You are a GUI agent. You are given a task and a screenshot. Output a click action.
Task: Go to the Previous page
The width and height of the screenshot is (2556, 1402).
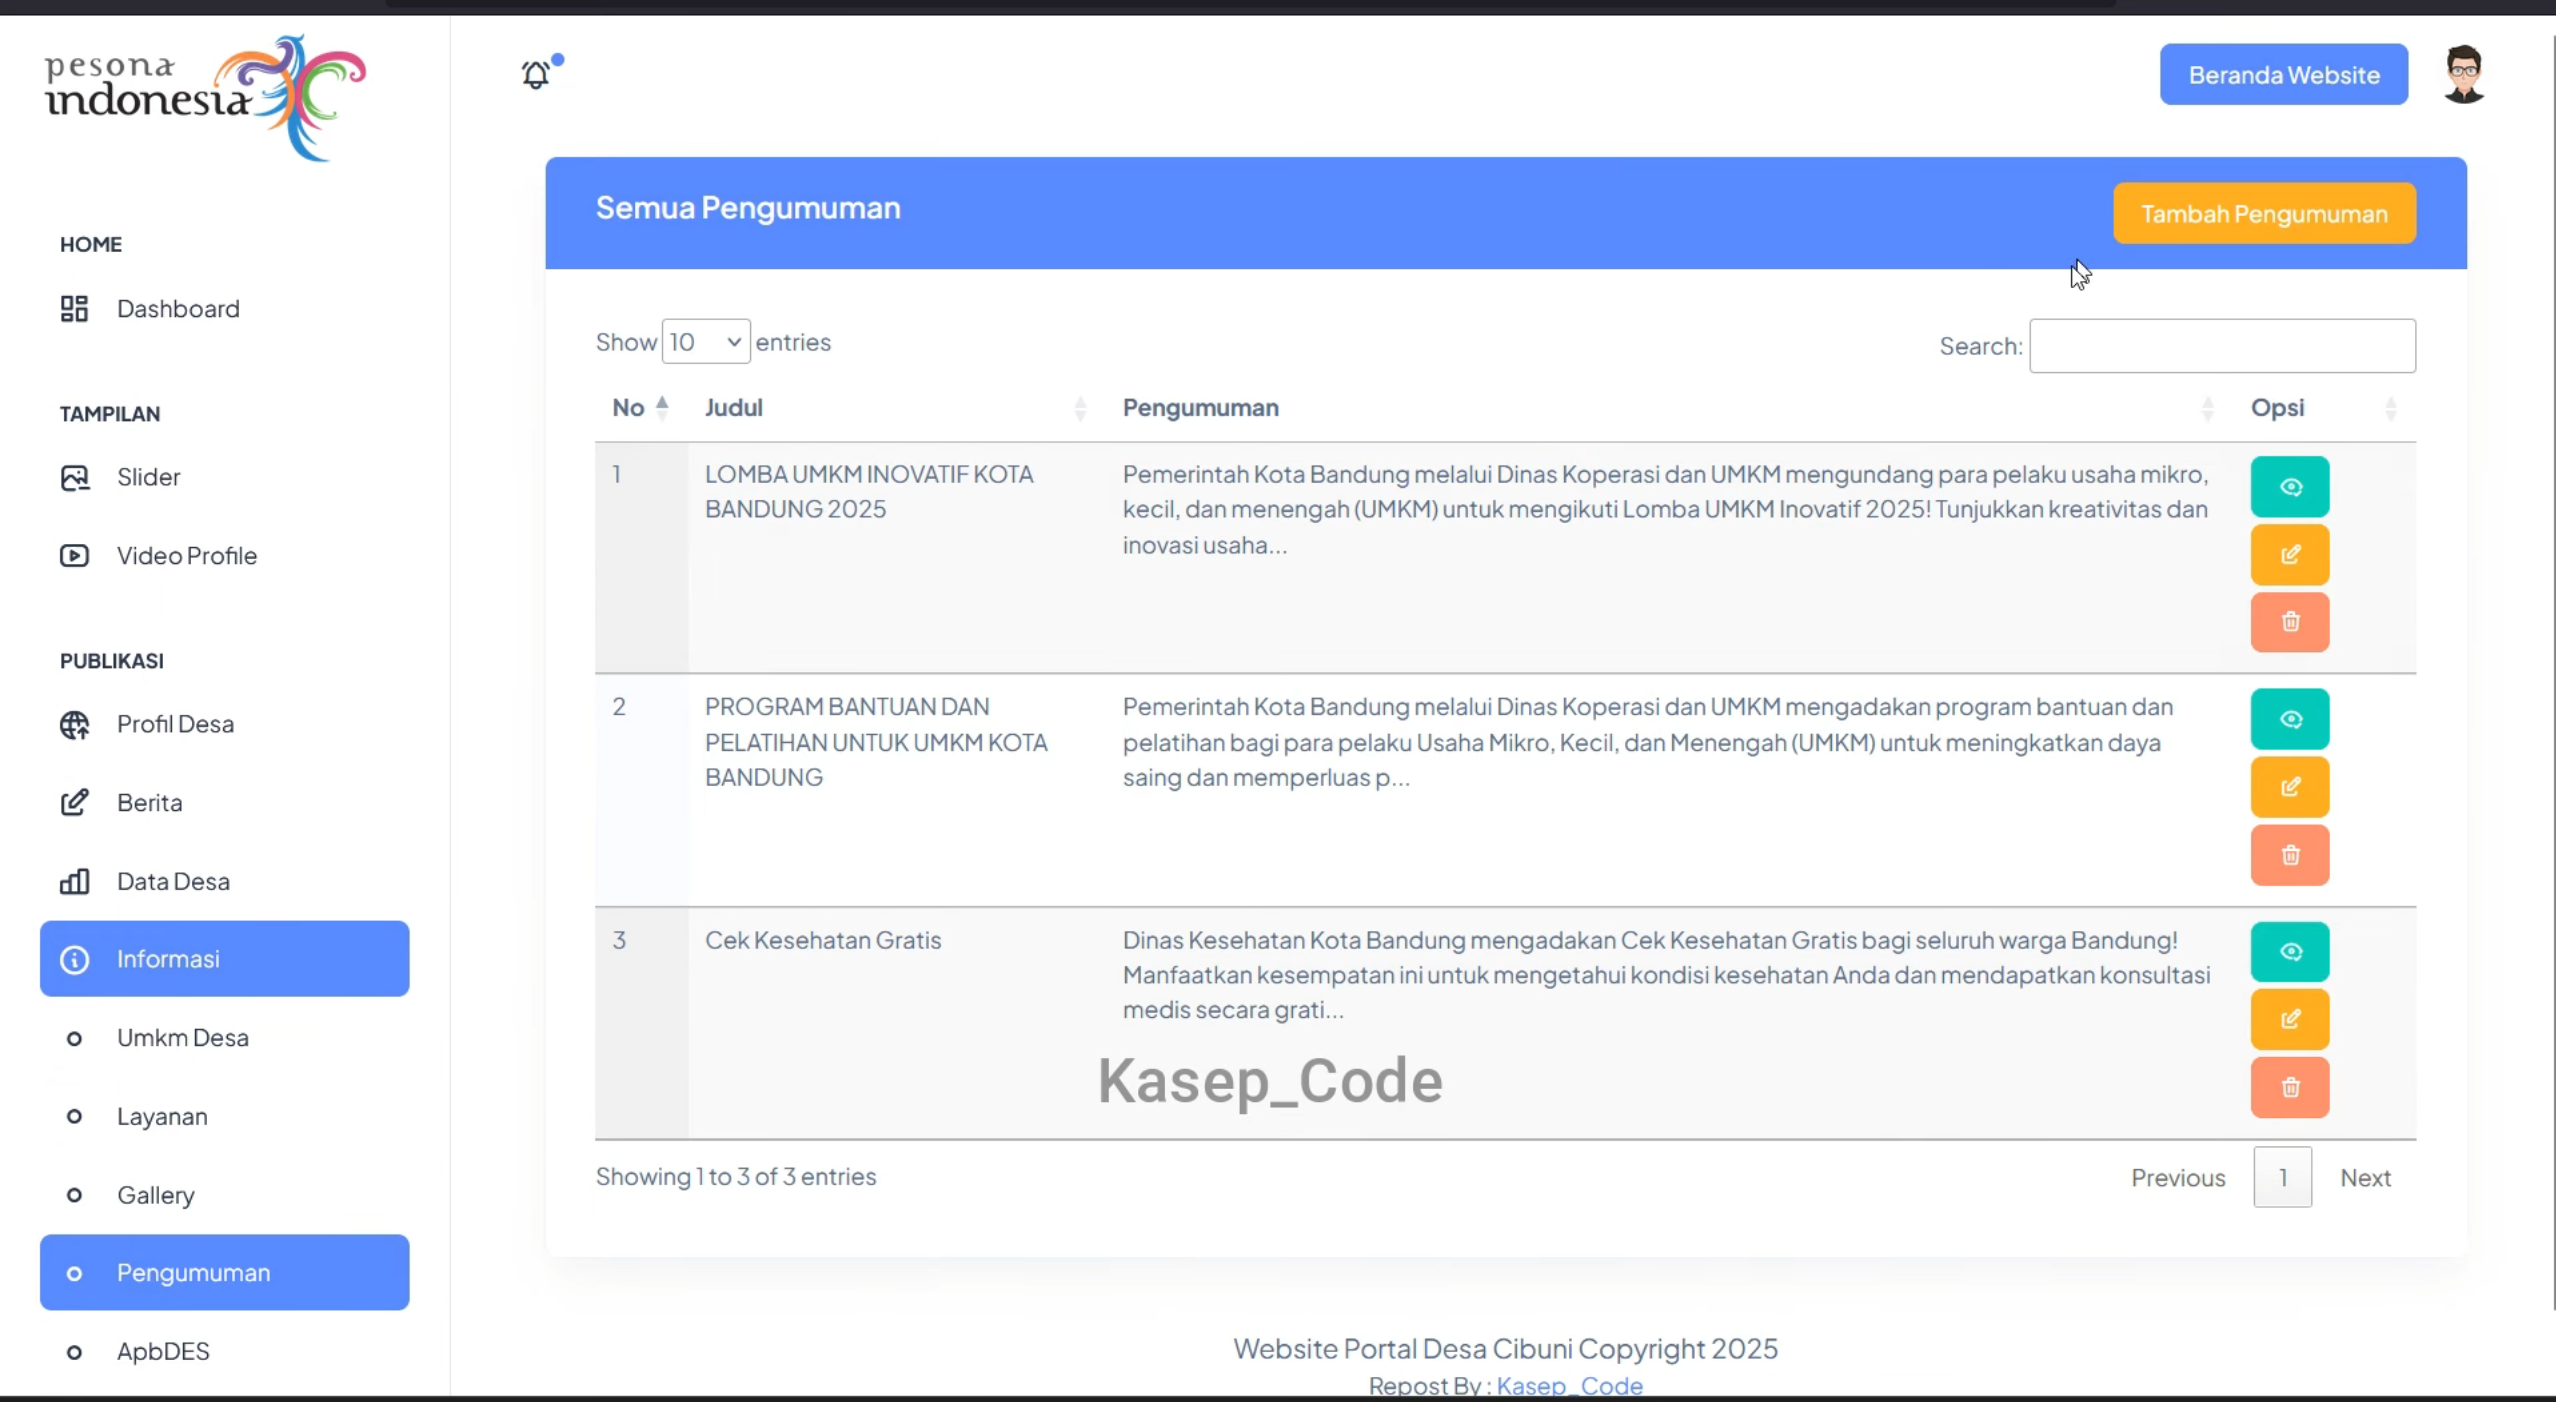coord(2177,1178)
